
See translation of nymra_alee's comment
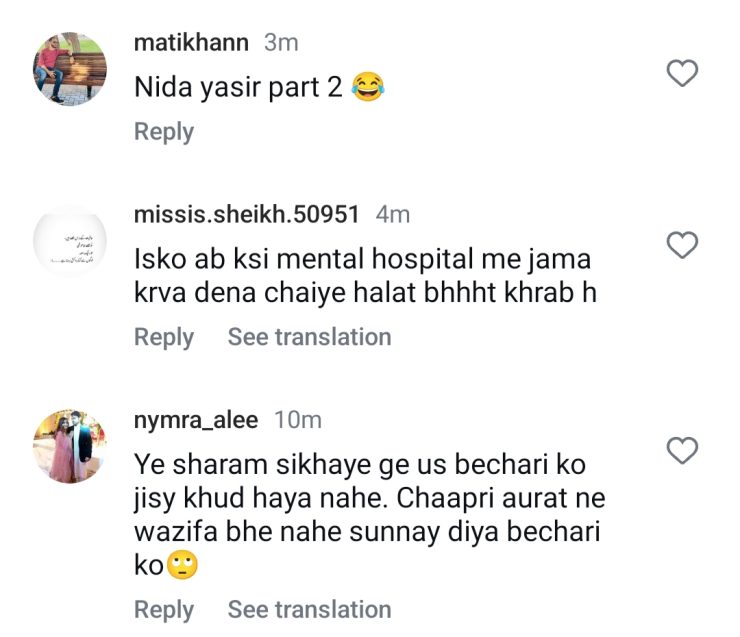309,609
